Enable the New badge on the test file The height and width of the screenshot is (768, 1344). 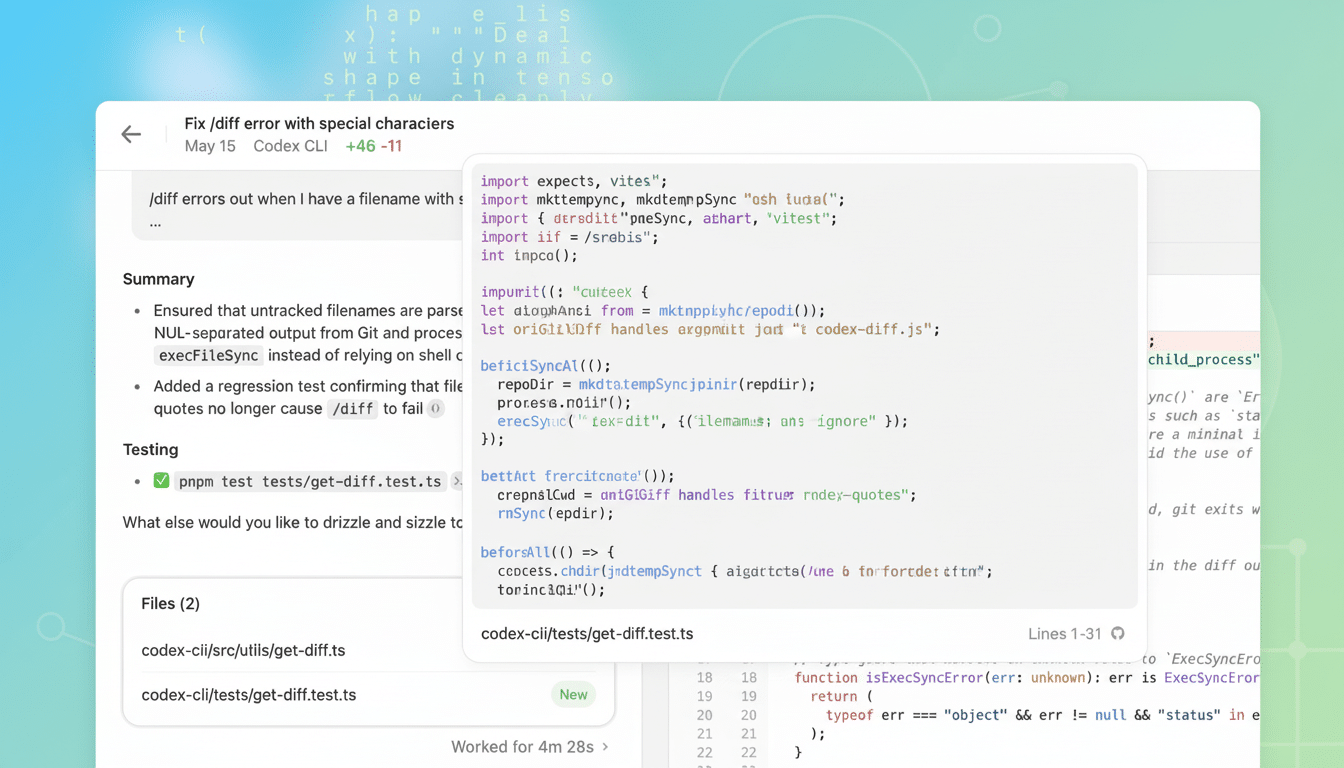[573, 694]
